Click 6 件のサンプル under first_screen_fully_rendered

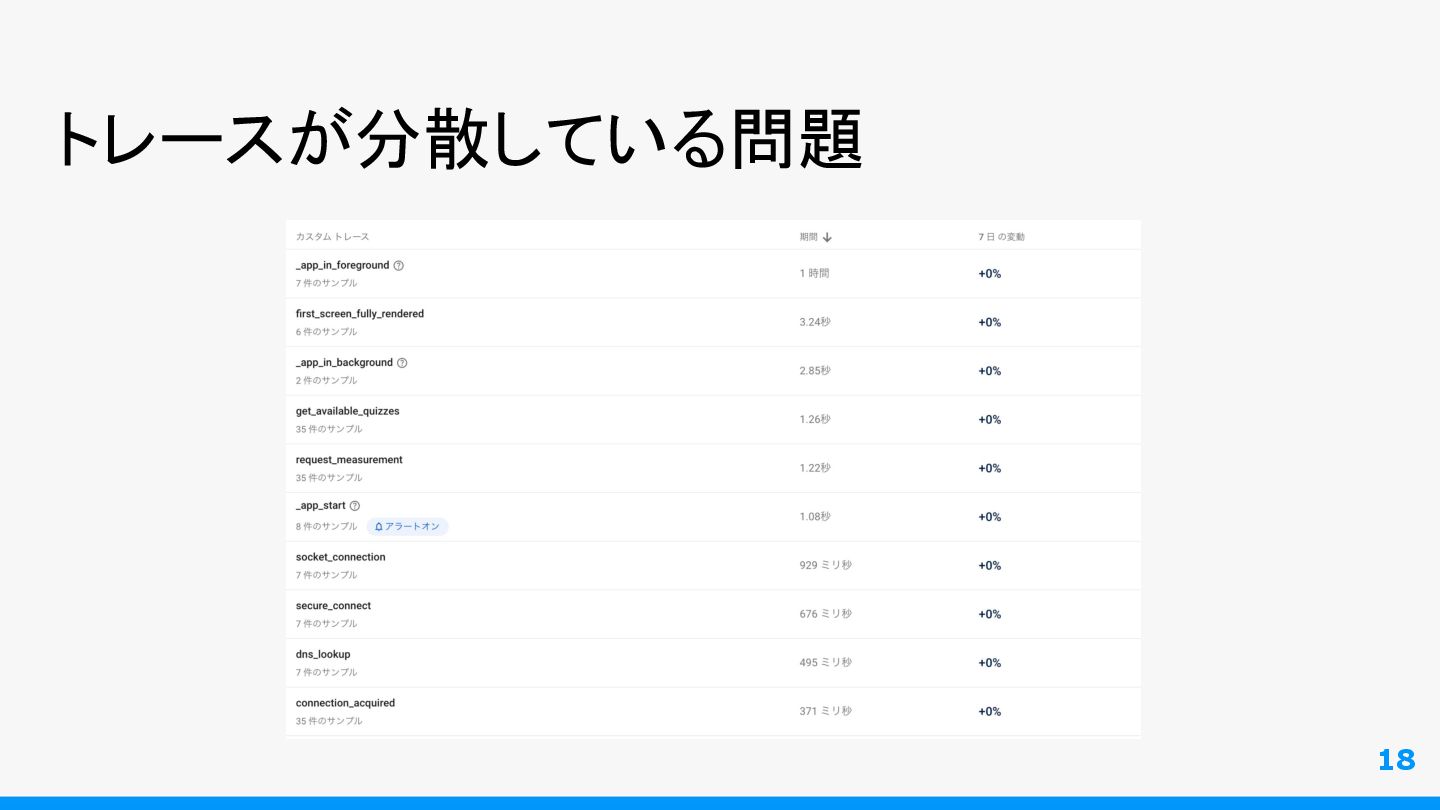pos(326,332)
